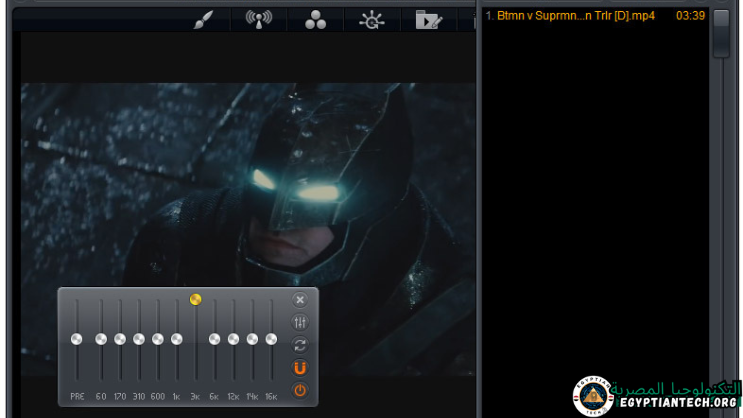The height and width of the screenshot is (418, 743).
Task: Toggle the equalizer power button
Action: (300, 390)
